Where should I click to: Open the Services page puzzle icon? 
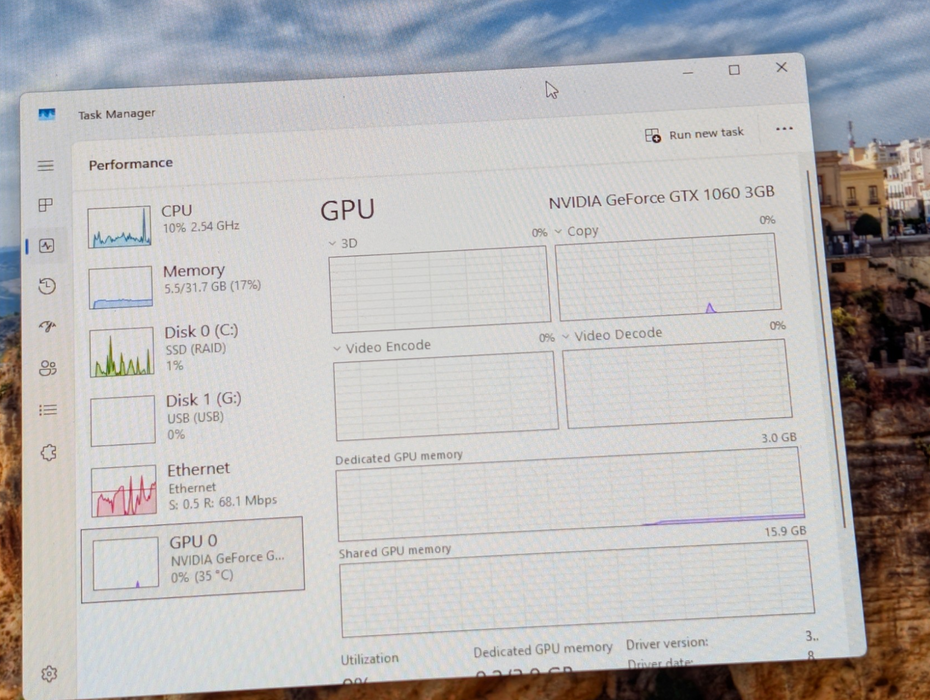[49, 453]
